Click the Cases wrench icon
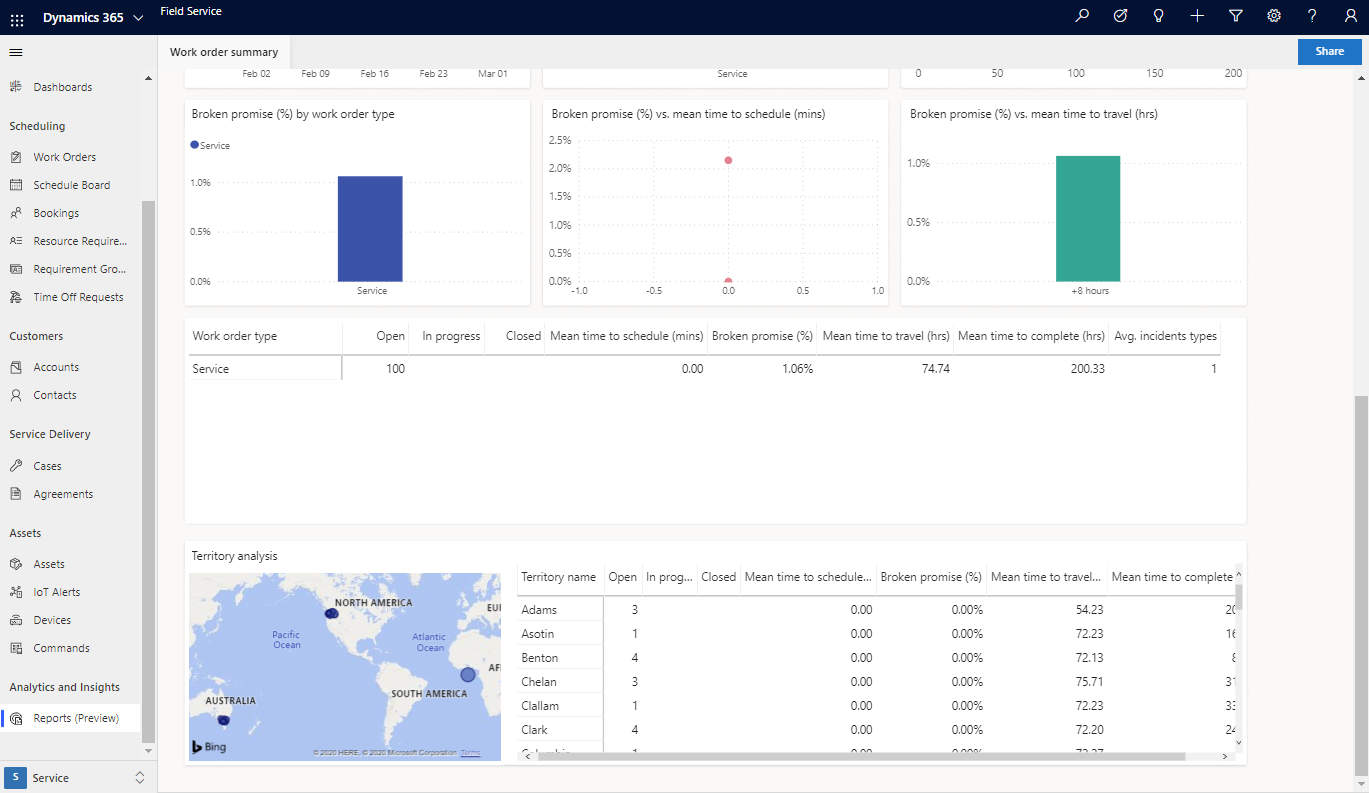1369x793 pixels. [16, 466]
